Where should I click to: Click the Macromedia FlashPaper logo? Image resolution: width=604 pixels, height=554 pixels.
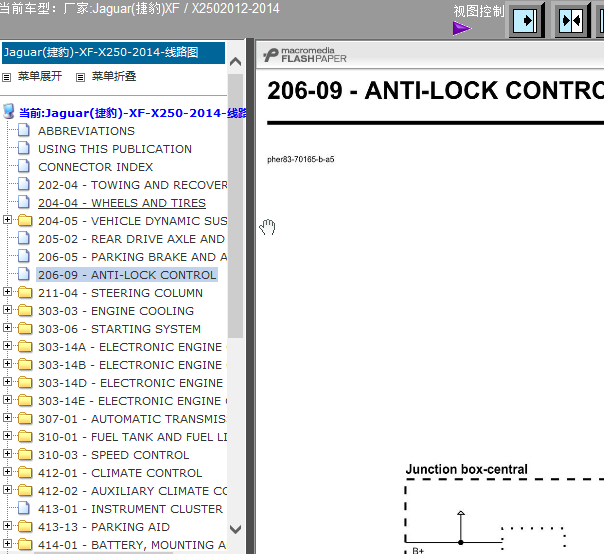305,55
